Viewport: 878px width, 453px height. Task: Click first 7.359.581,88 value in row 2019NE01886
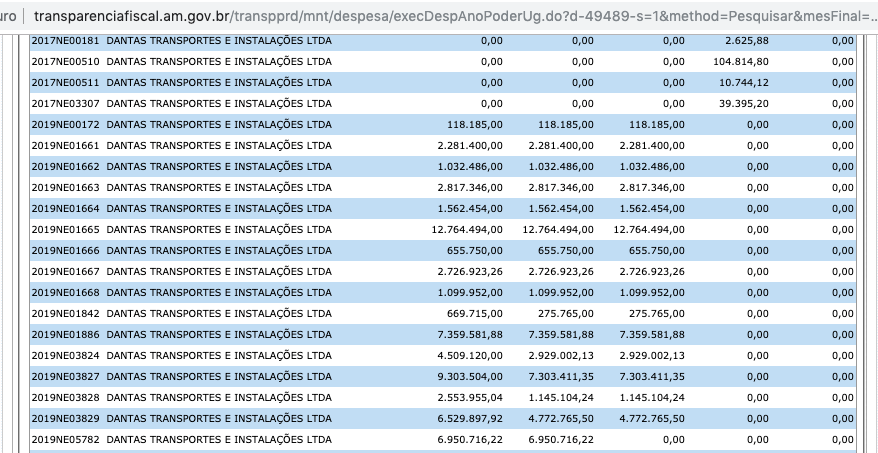click(470, 335)
